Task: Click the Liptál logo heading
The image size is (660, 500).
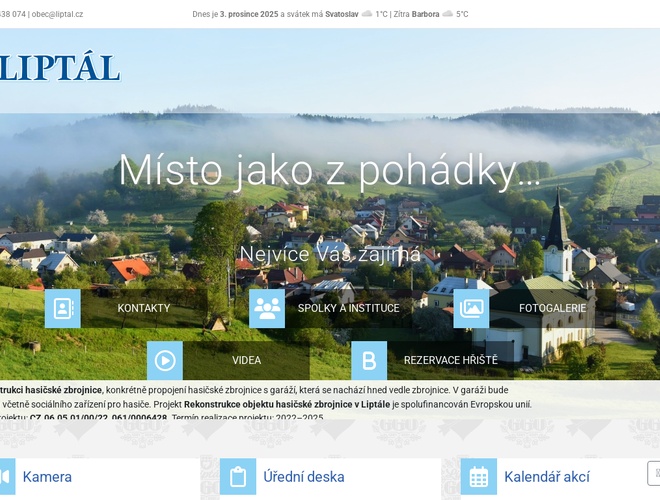Action: click(x=60, y=67)
